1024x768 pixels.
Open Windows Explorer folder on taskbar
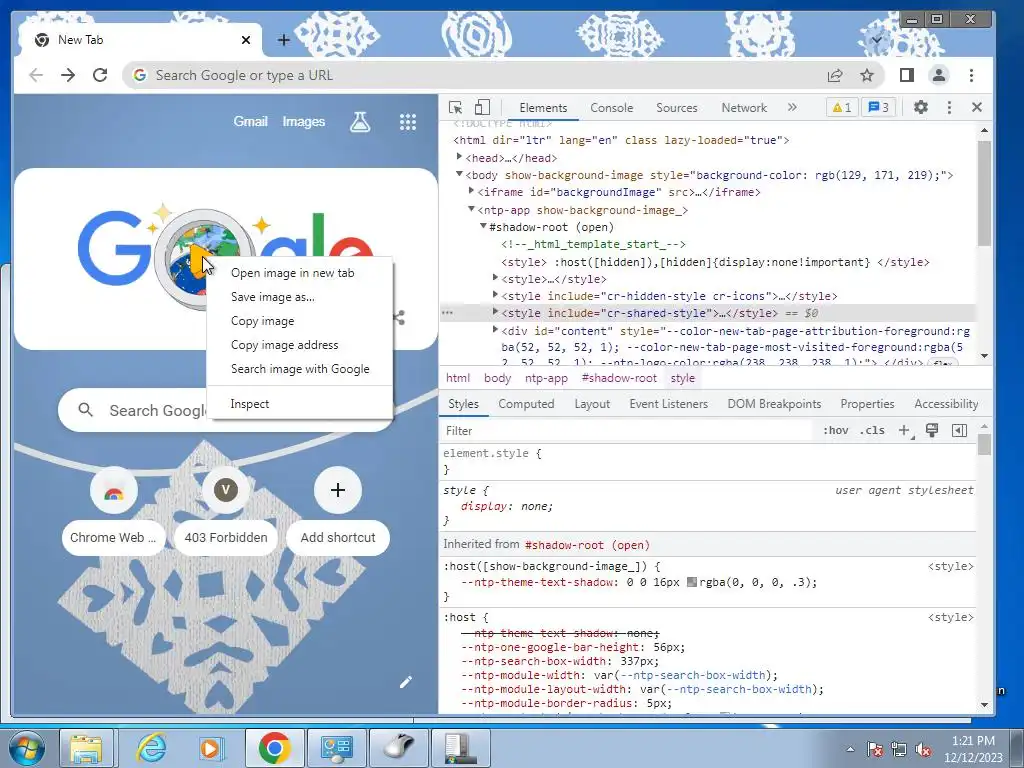click(x=86, y=748)
